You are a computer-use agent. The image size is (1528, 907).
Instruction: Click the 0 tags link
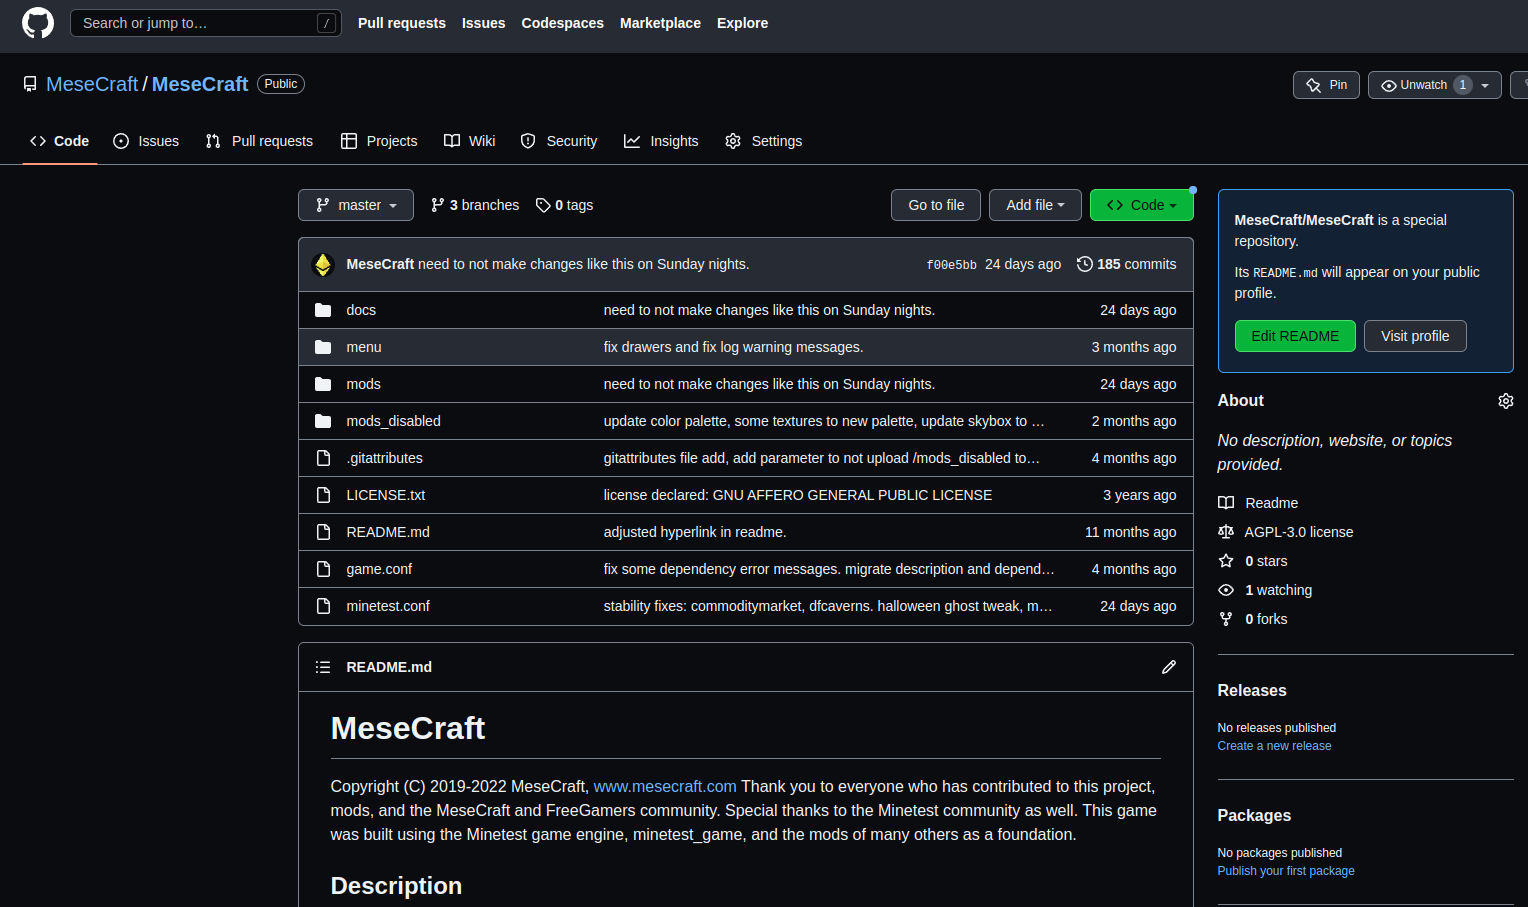pyautogui.click(x=565, y=205)
